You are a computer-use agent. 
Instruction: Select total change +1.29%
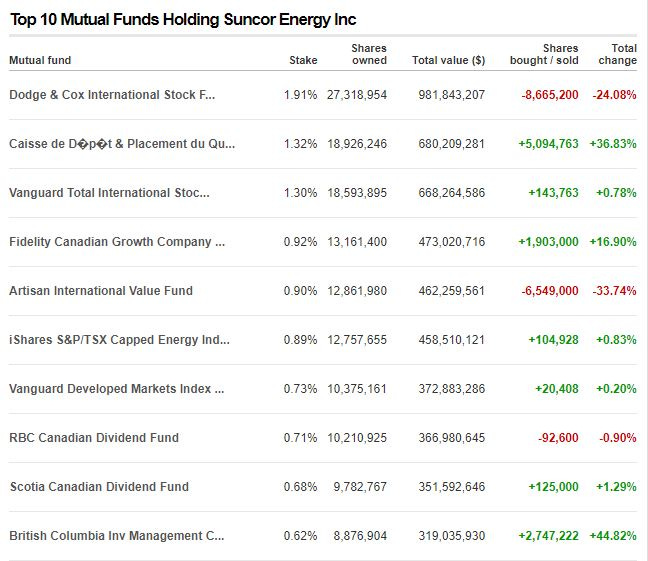point(616,487)
